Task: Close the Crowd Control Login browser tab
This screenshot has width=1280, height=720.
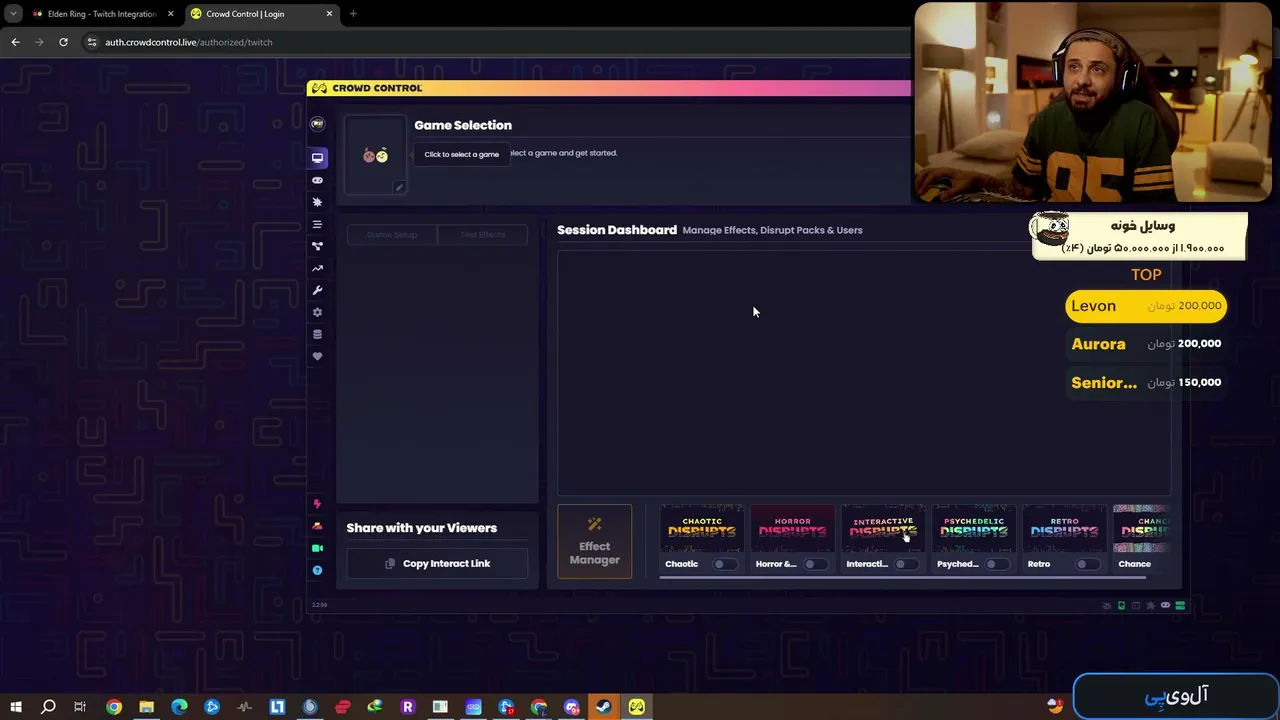Action: 330,14
